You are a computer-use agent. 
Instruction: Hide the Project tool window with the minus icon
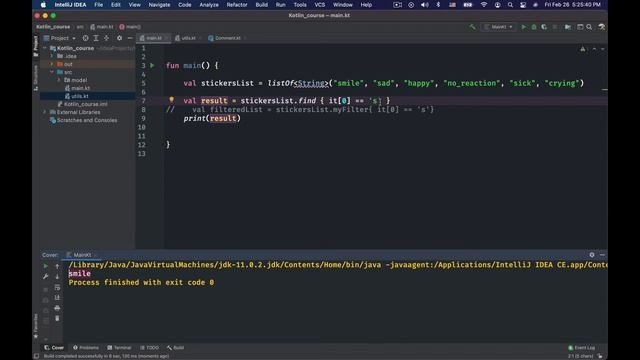(x=130, y=38)
